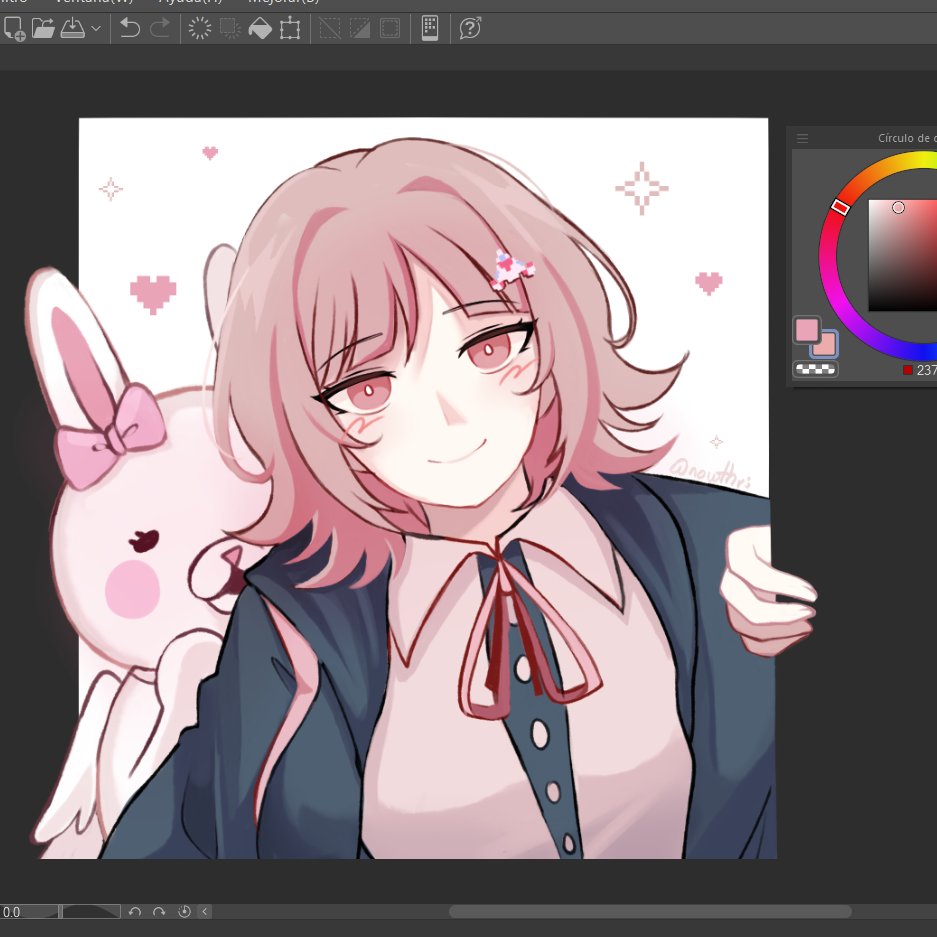Click the rotation slider handle at bottom

pos(60,912)
